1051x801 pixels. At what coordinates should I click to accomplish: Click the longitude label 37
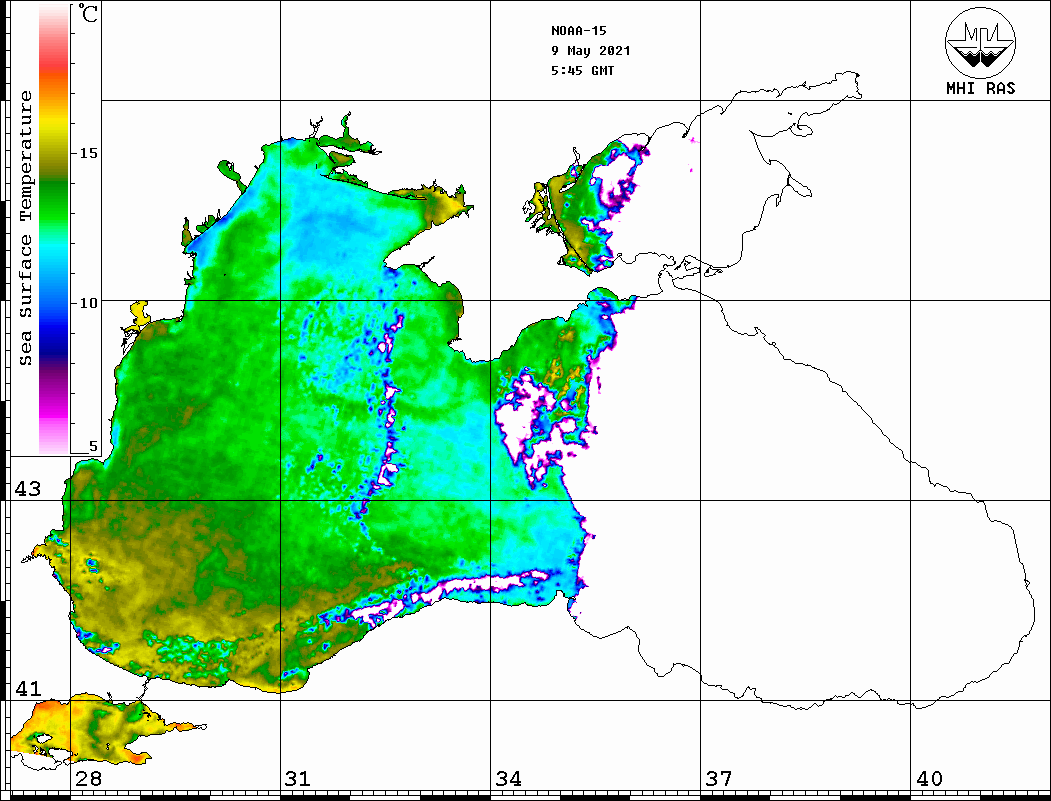718,779
